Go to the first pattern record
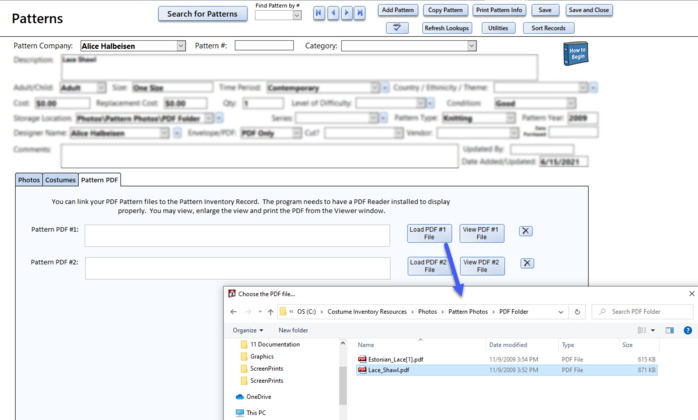698x420 pixels. tap(319, 13)
